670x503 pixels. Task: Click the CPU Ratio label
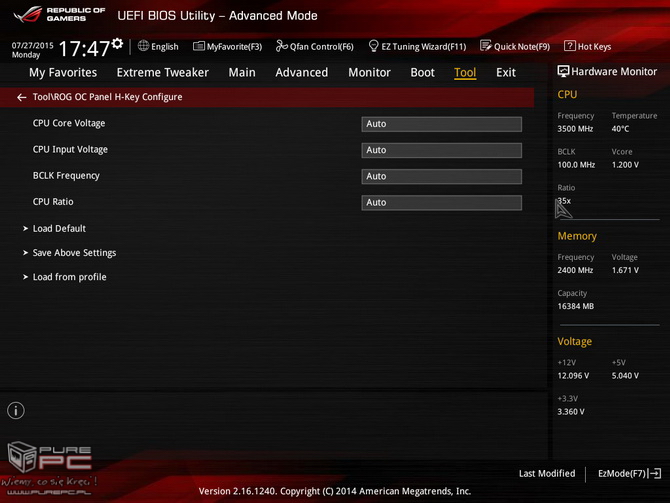(53, 202)
